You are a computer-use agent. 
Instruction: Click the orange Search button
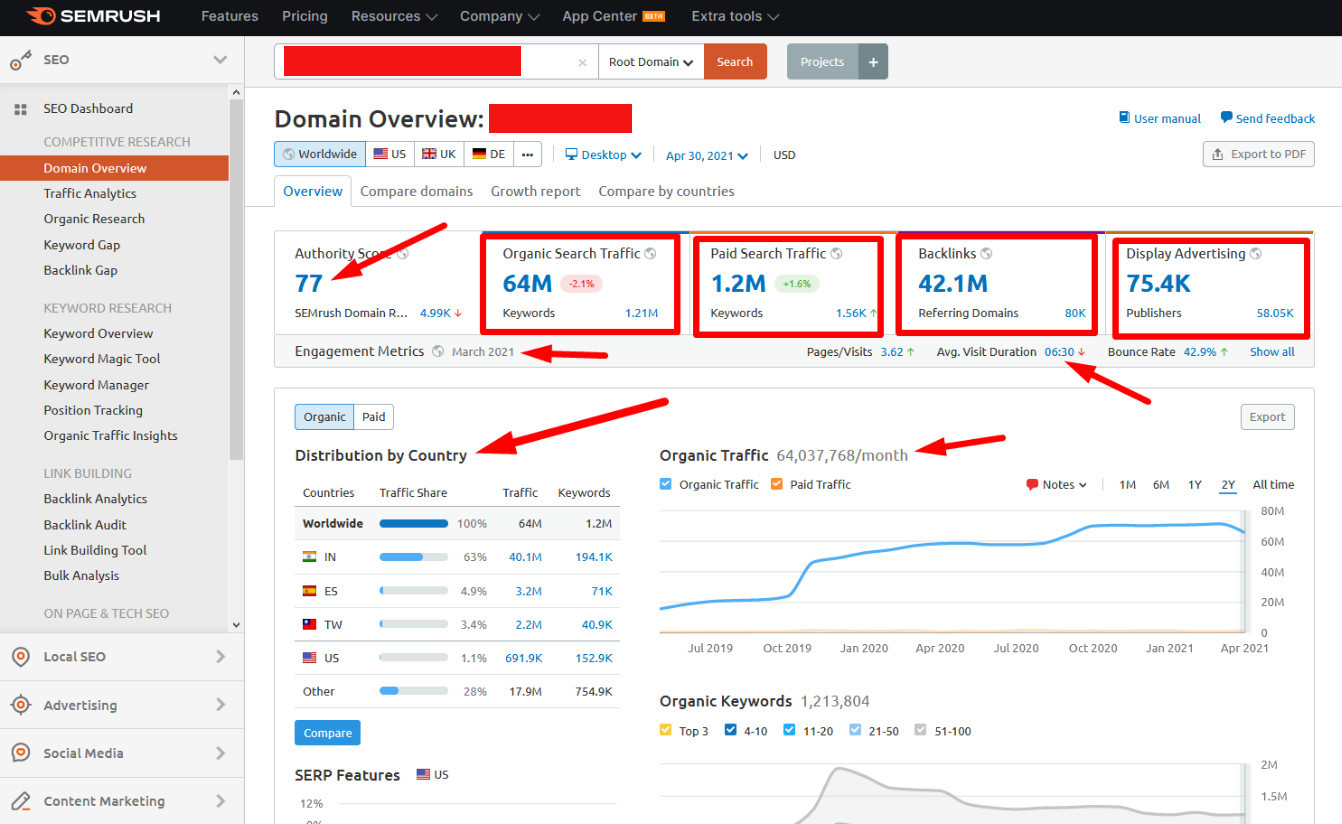point(735,62)
